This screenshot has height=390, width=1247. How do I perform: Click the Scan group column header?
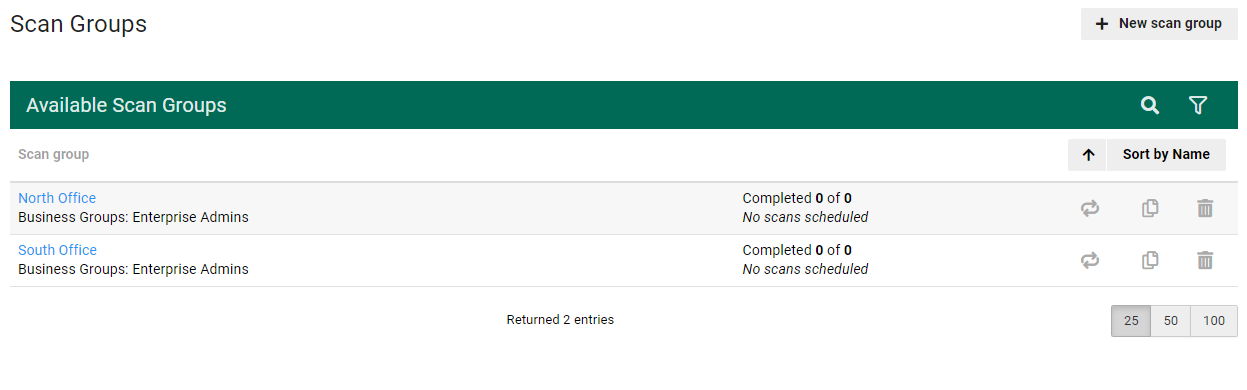click(x=54, y=155)
